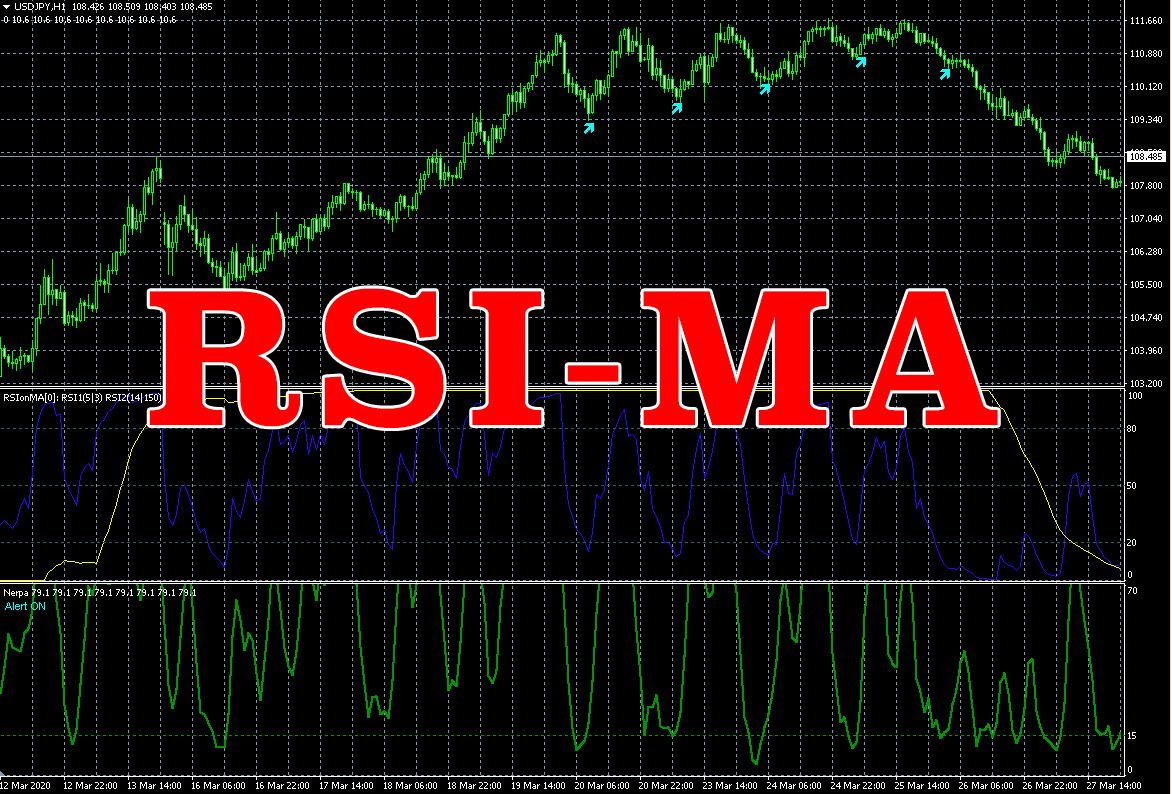Click the 20 Mar 22:00 time label

tap(666, 785)
